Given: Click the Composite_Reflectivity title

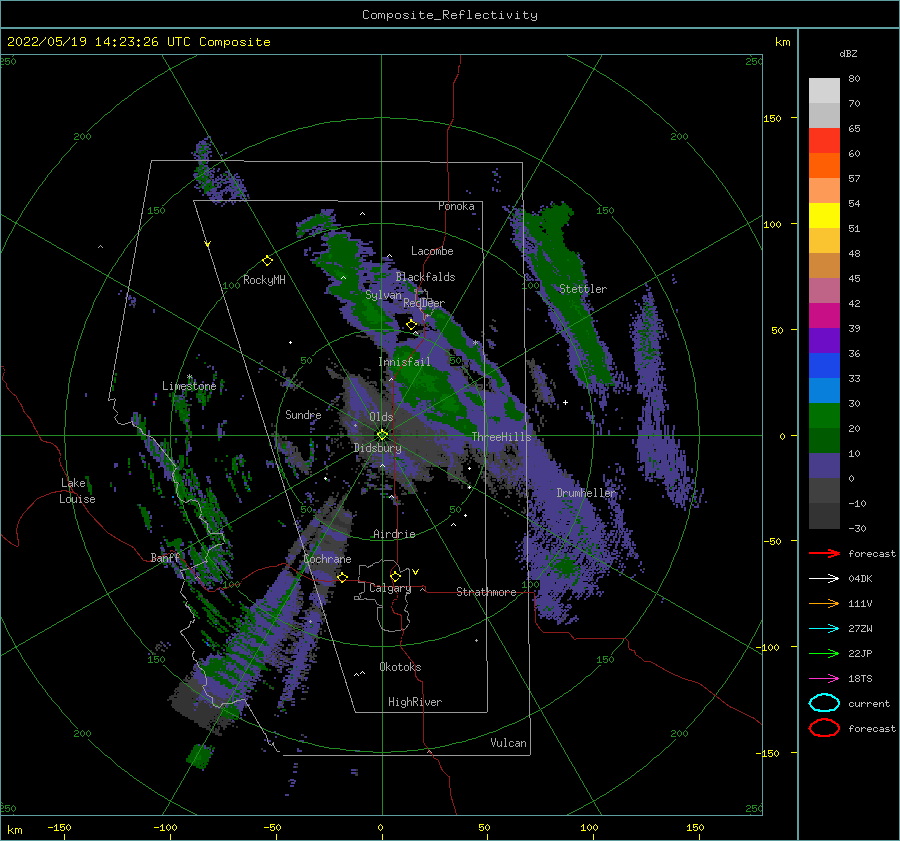Looking at the screenshot, I should point(449,15).
